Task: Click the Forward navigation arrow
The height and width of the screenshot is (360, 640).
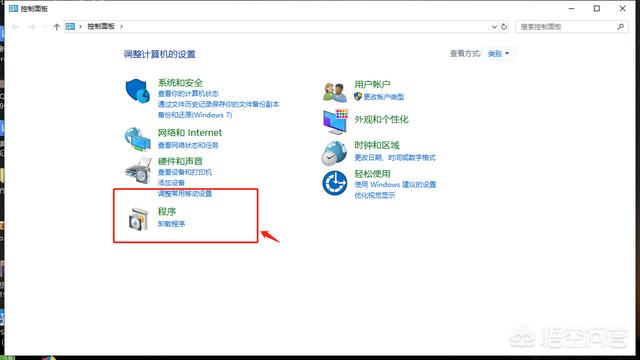Action: 31,27
